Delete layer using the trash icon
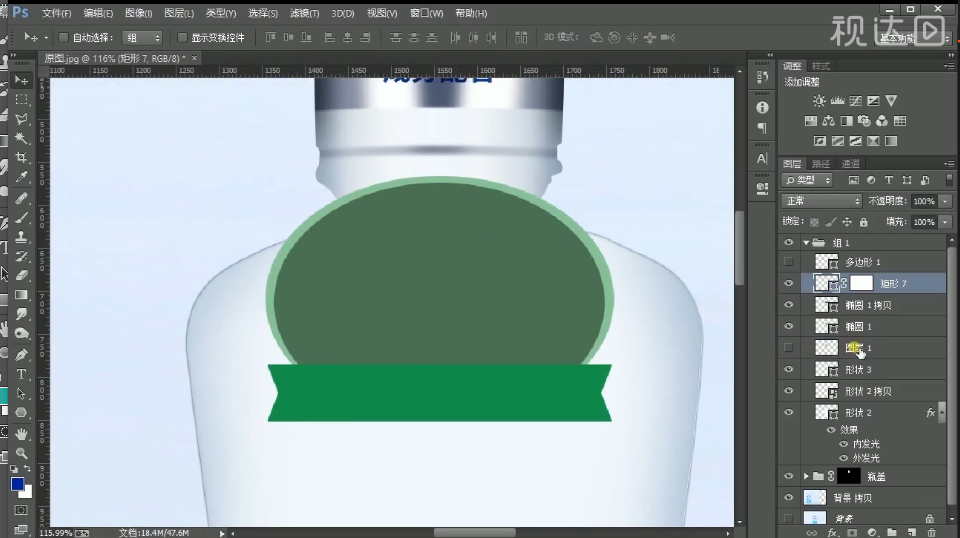960x538 pixels. coord(931,532)
